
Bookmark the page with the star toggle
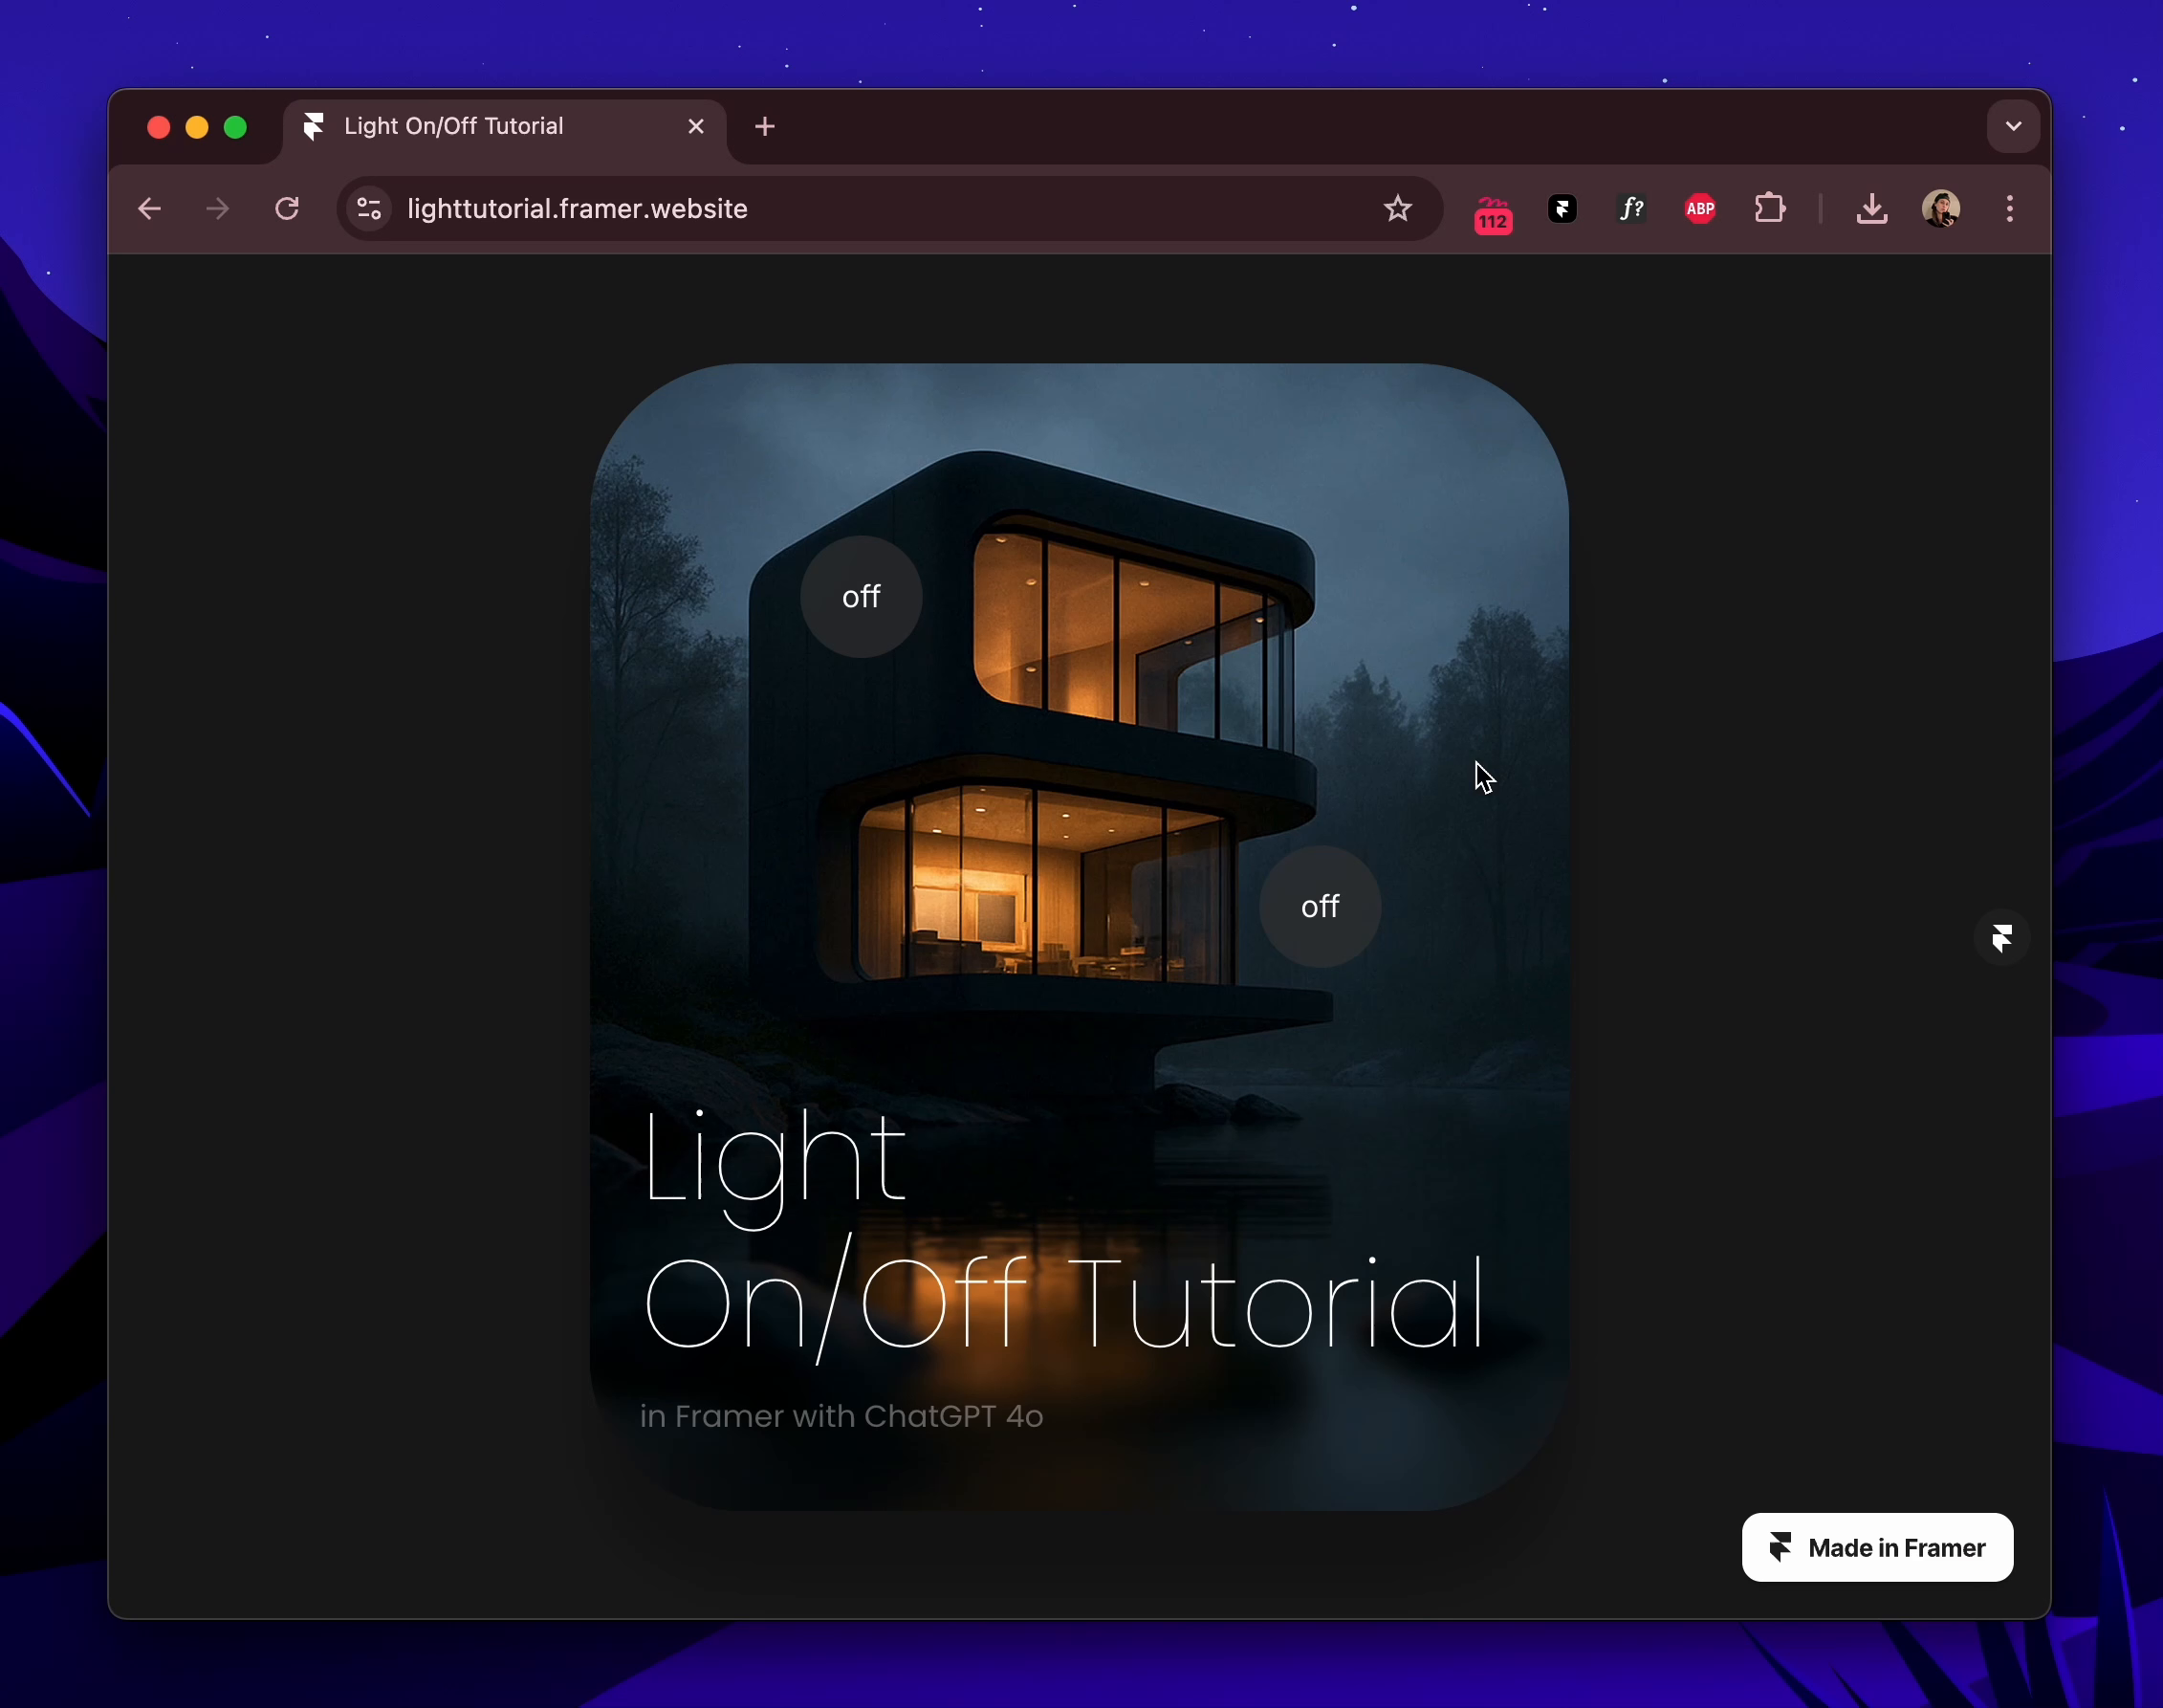[x=1397, y=208]
